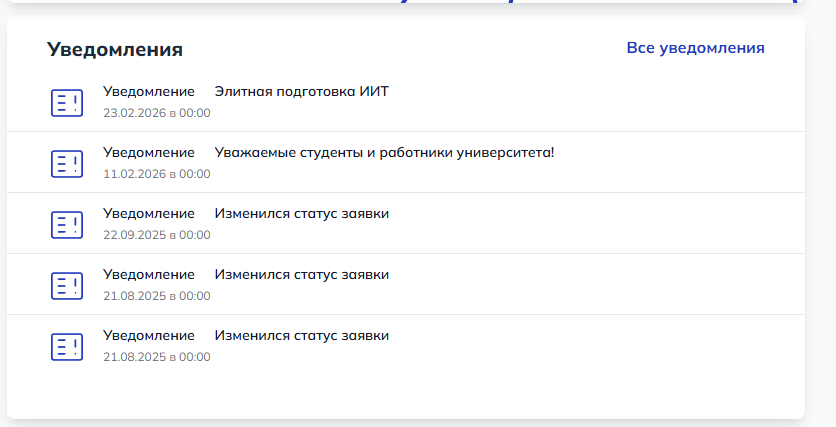This screenshot has width=836, height=427.
Task: Click the date text of the last notification
Action: [x=157, y=357]
